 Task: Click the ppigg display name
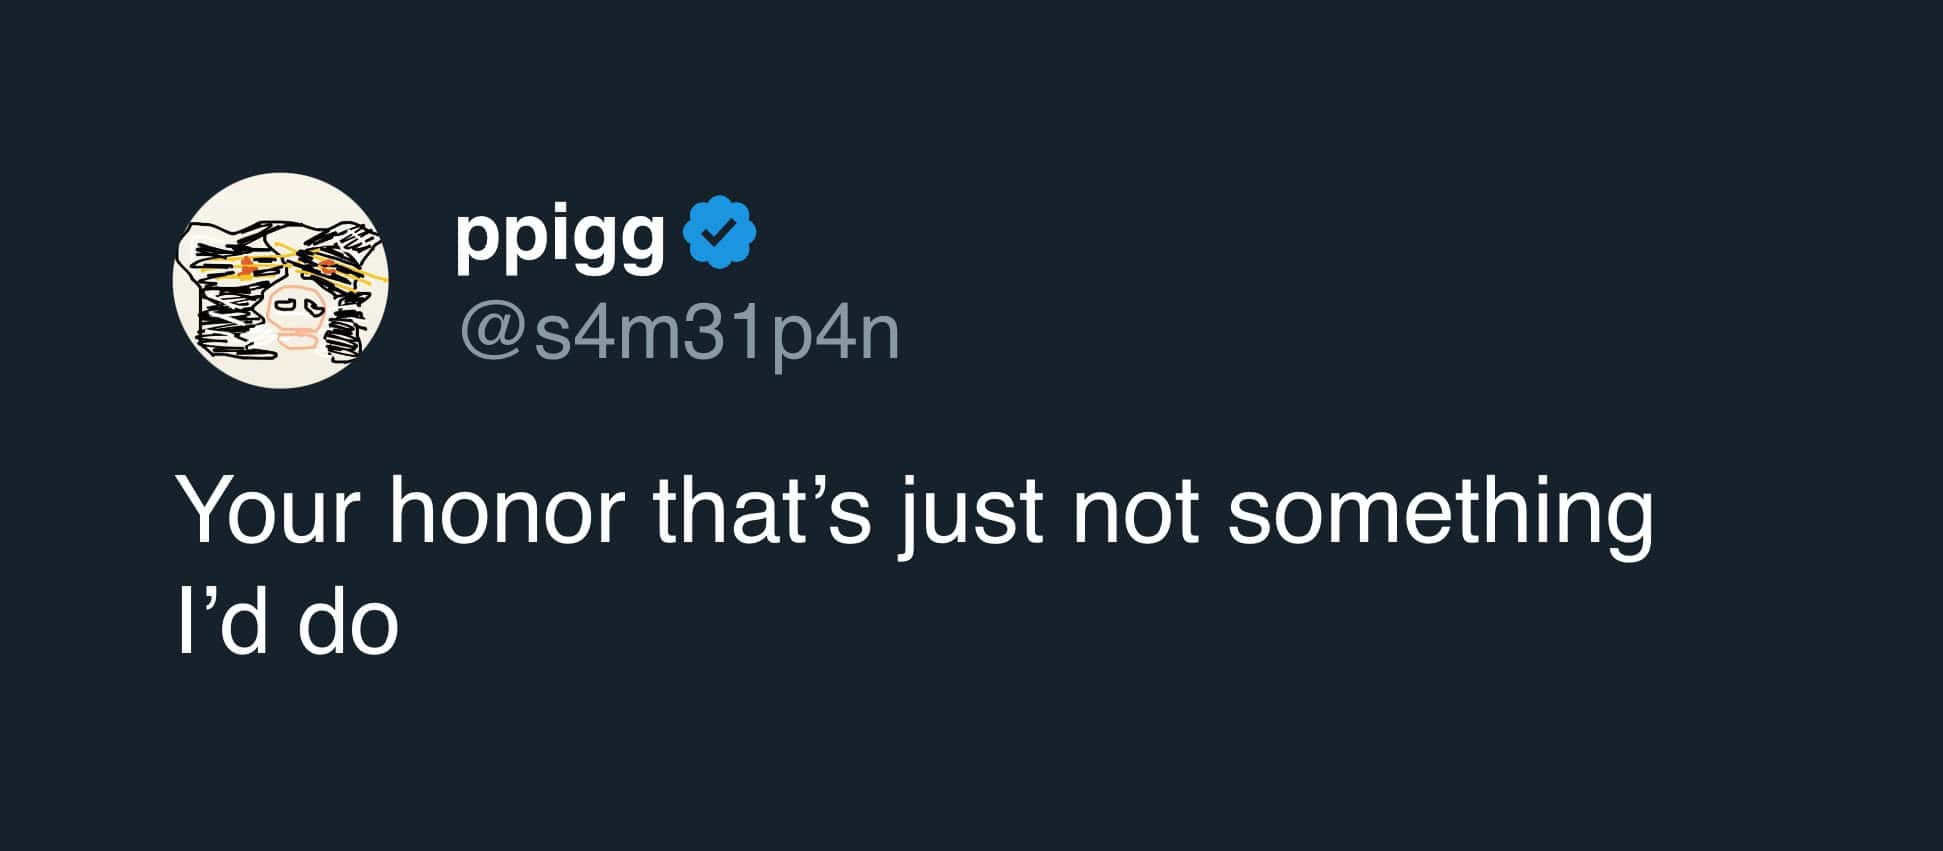coord(560,238)
